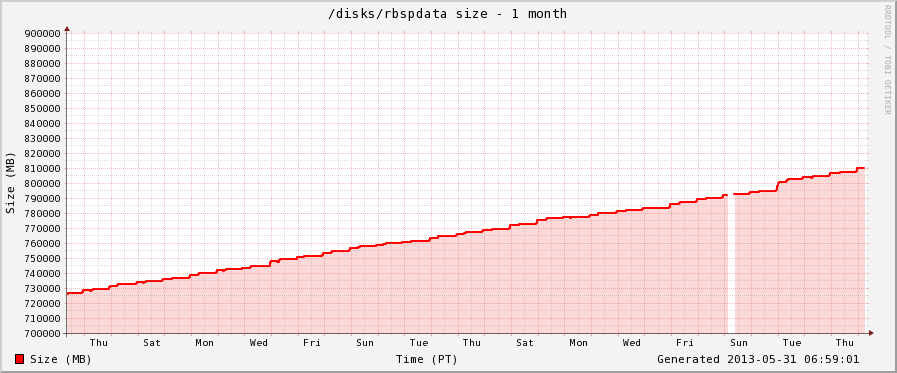Click the rotated "Size (MB)" vertical axis title
The width and height of the screenshot is (897, 373).
pyautogui.click(x=10, y=183)
